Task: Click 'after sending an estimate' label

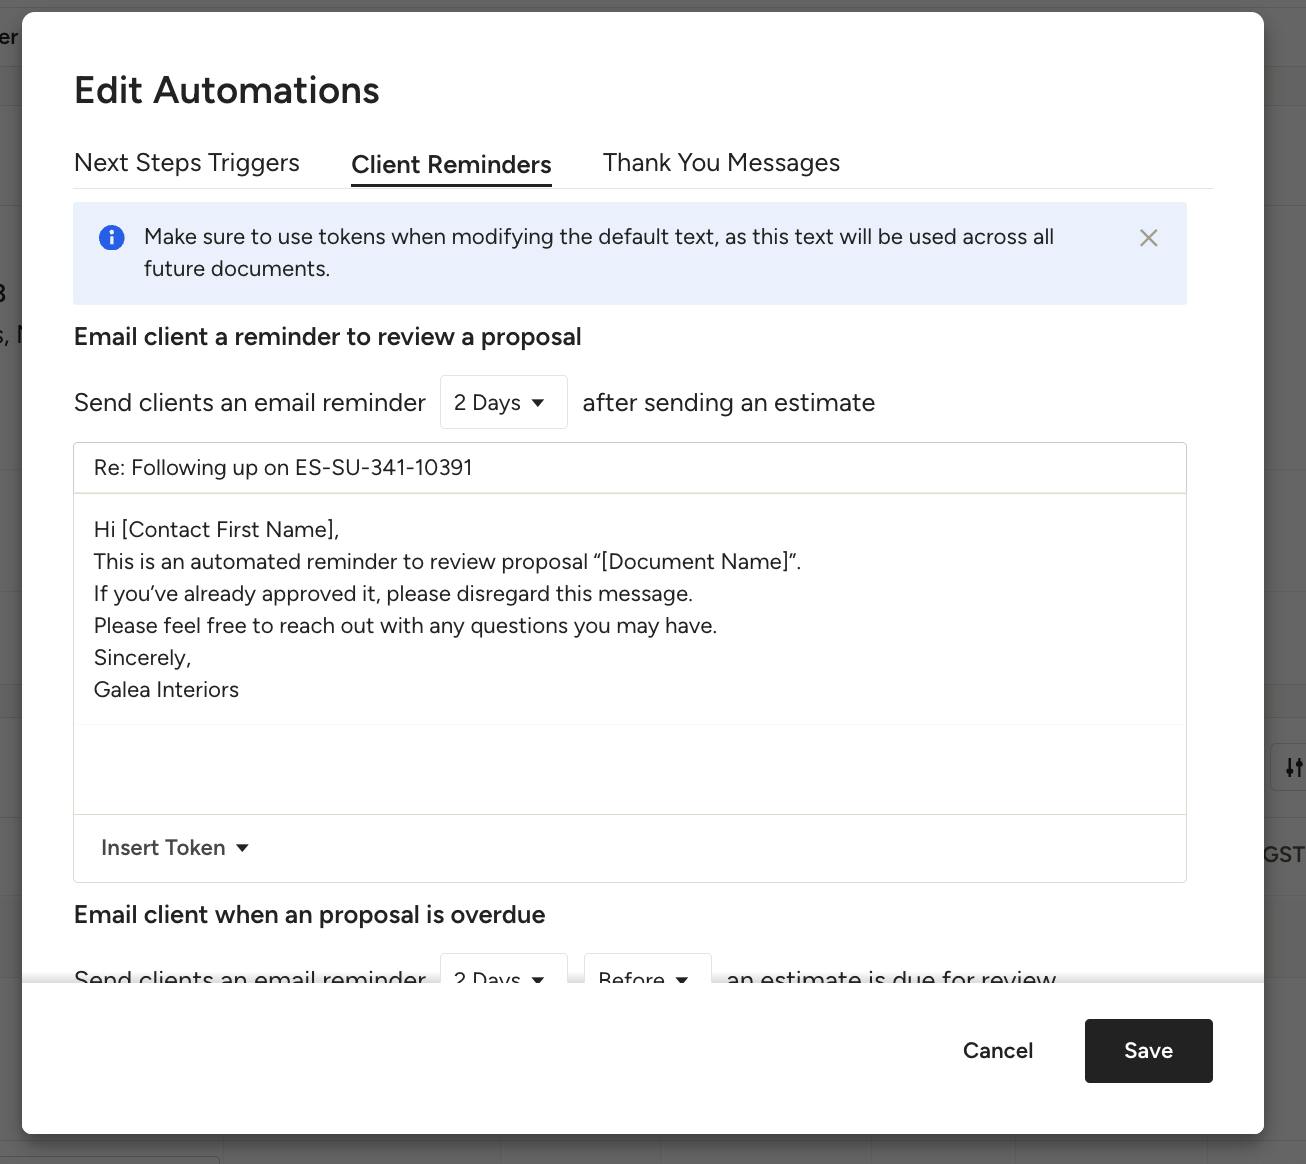Action: click(729, 403)
